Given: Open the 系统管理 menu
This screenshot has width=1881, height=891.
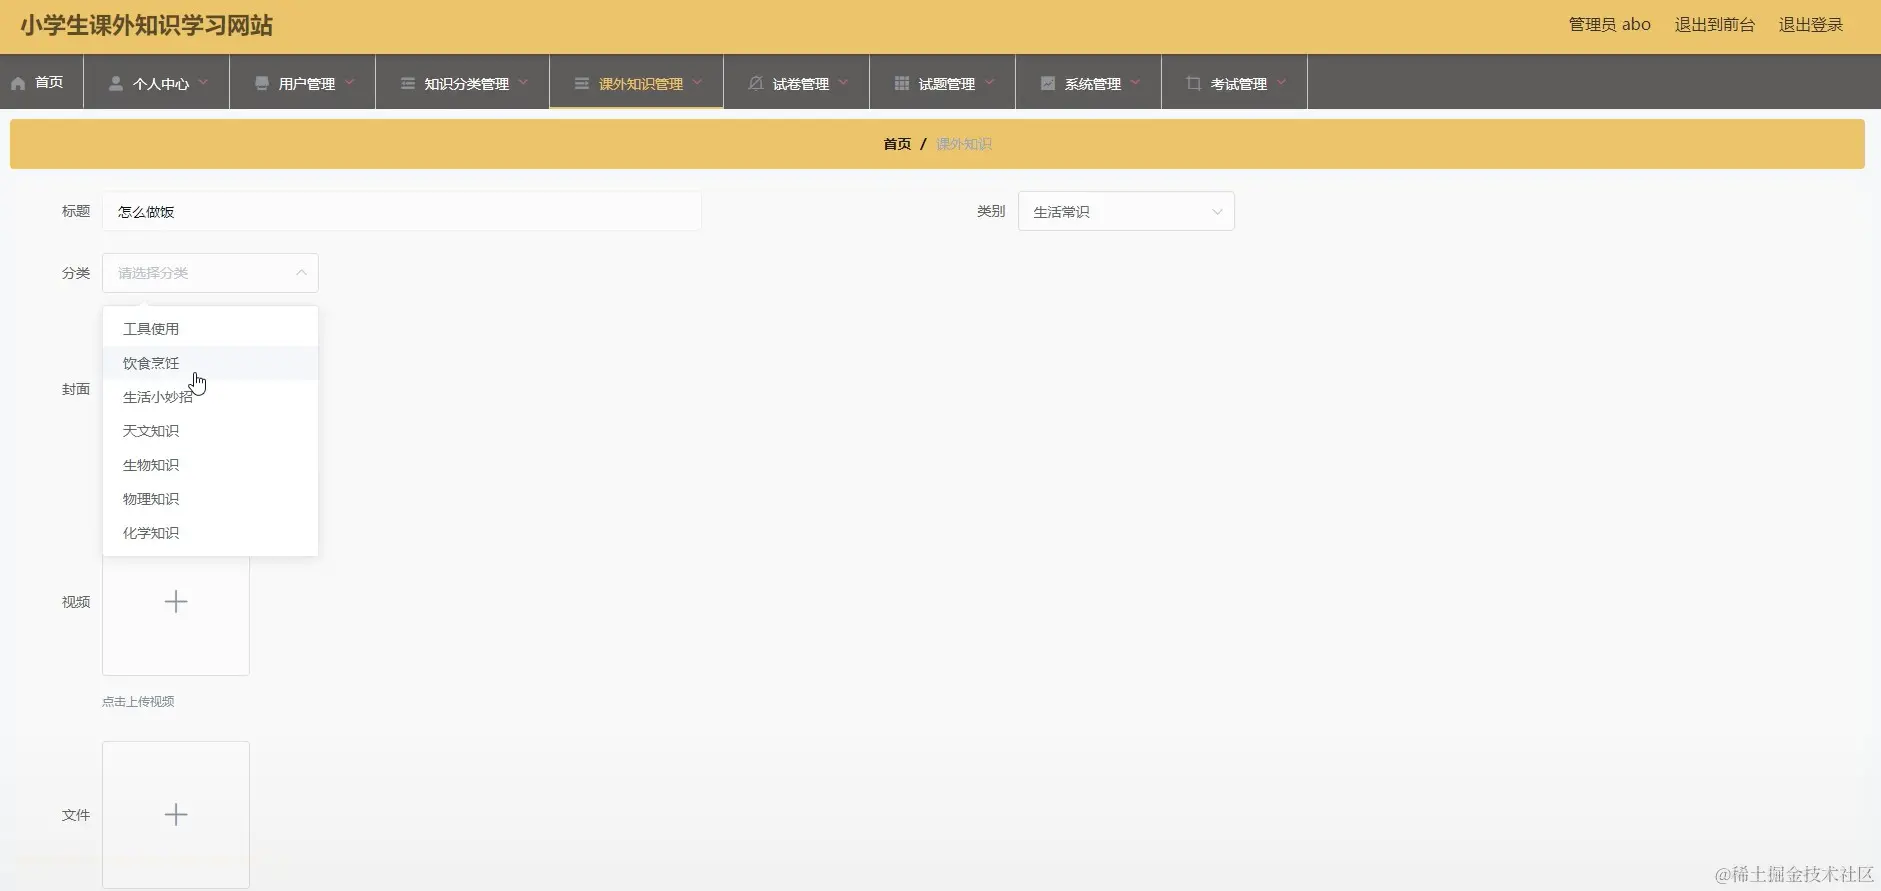Looking at the screenshot, I should click(1089, 82).
